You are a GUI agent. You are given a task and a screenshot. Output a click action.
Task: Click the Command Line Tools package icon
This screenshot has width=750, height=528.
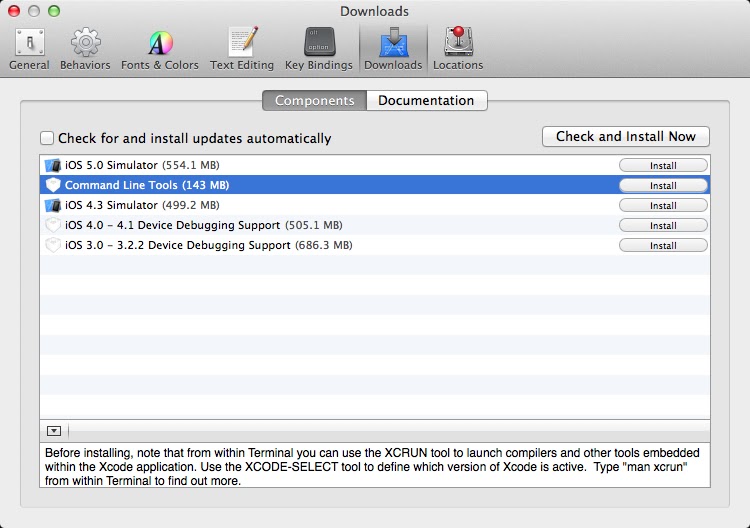tap(53, 185)
